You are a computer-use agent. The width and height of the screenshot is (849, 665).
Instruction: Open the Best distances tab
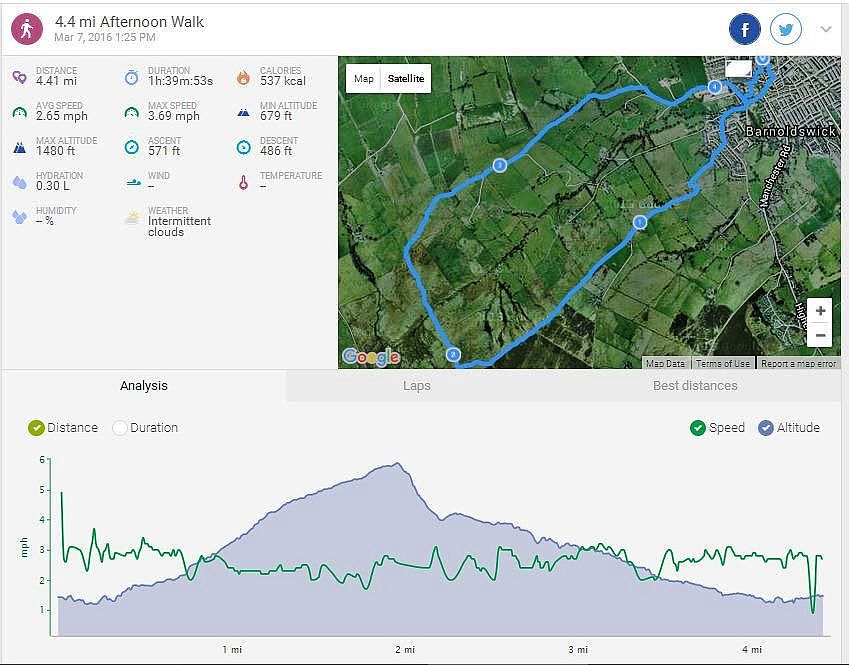click(695, 386)
